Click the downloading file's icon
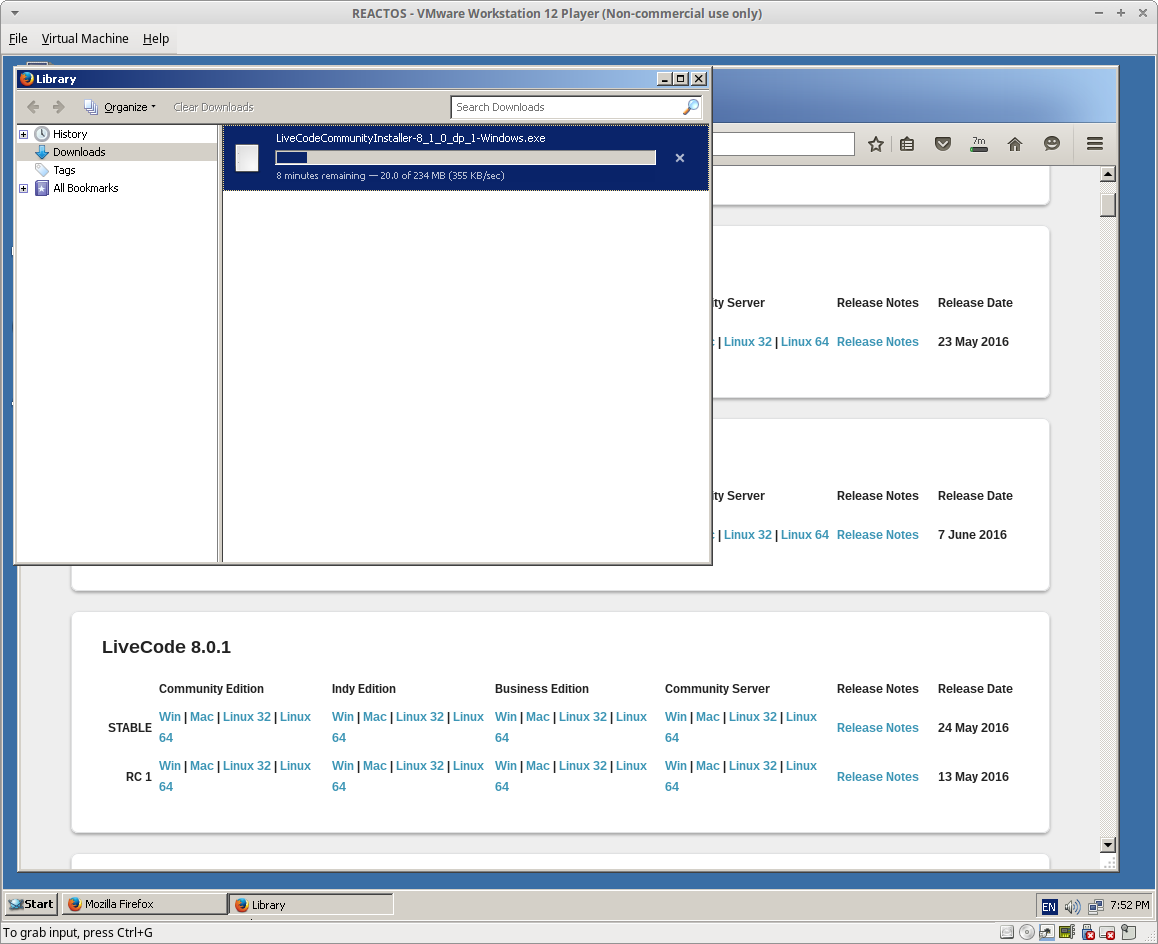 pyautogui.click(x=247, y=158)
